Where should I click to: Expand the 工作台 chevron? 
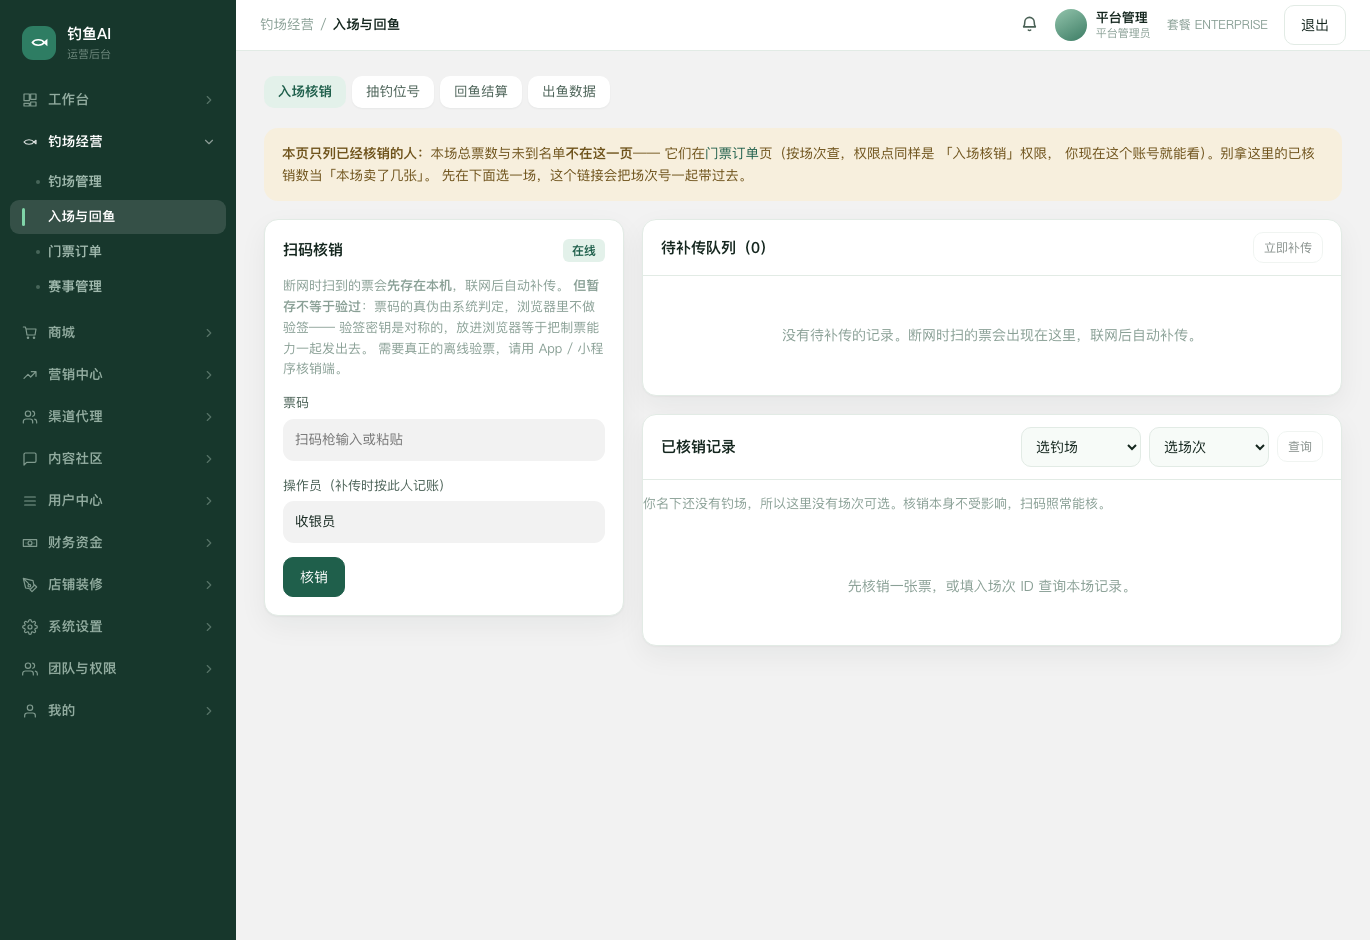point(209,100)
